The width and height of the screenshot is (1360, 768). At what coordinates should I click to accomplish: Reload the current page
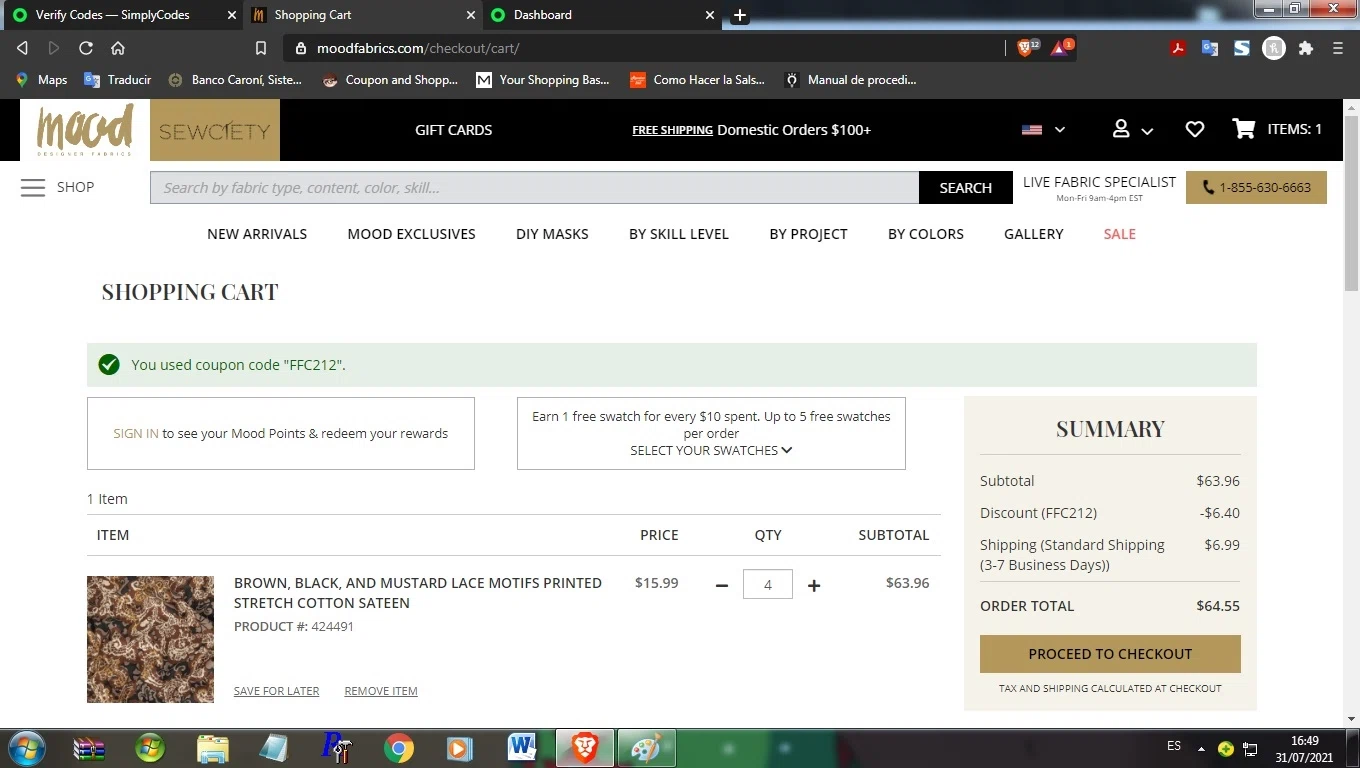click(86, 48)
